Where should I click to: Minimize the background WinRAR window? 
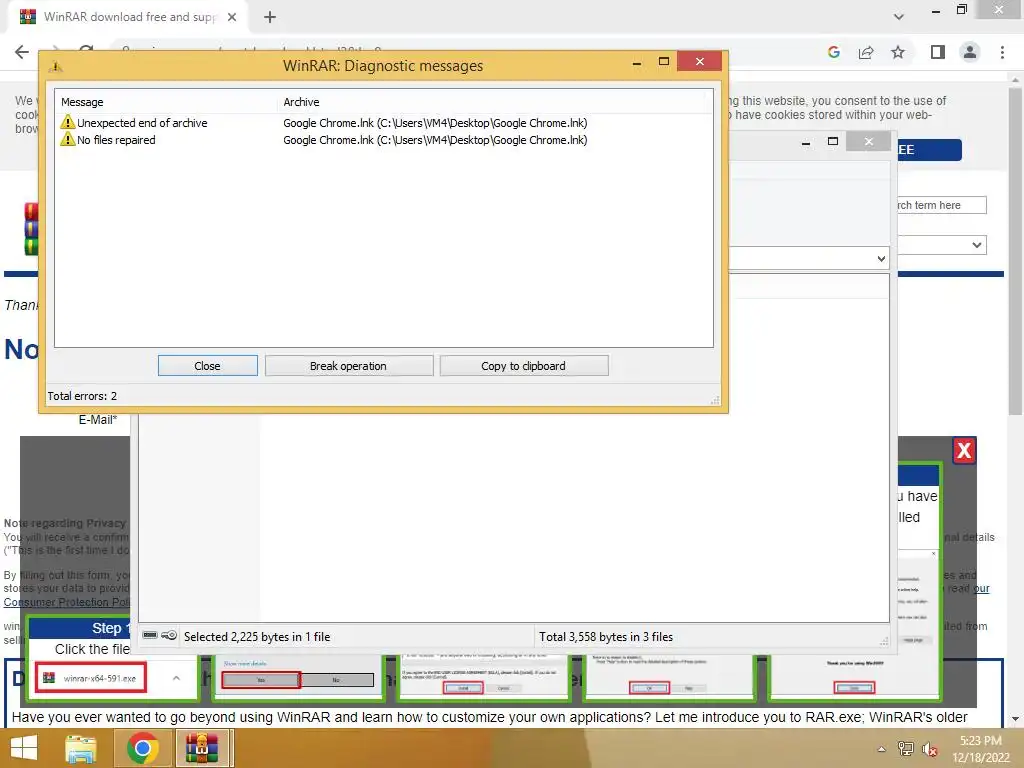tap(806, 142)
